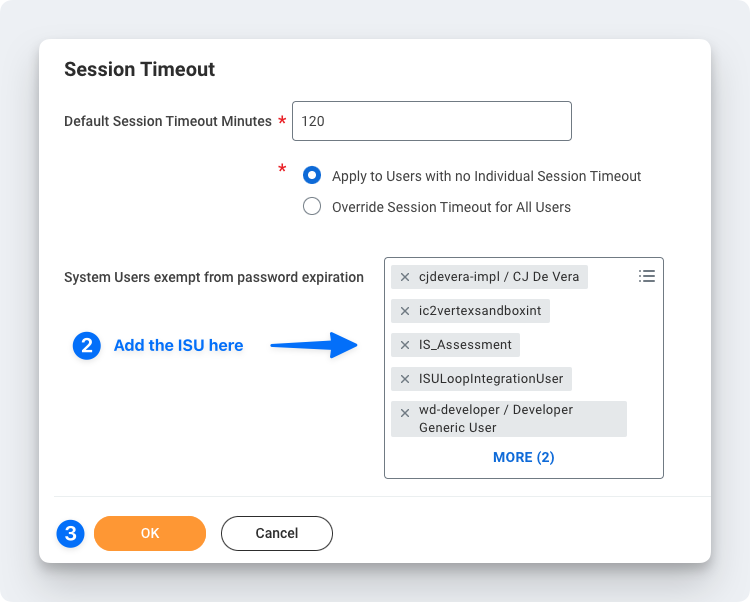Click the wd-developer / Developer Generic User label
750x602 pixels.
496,419
